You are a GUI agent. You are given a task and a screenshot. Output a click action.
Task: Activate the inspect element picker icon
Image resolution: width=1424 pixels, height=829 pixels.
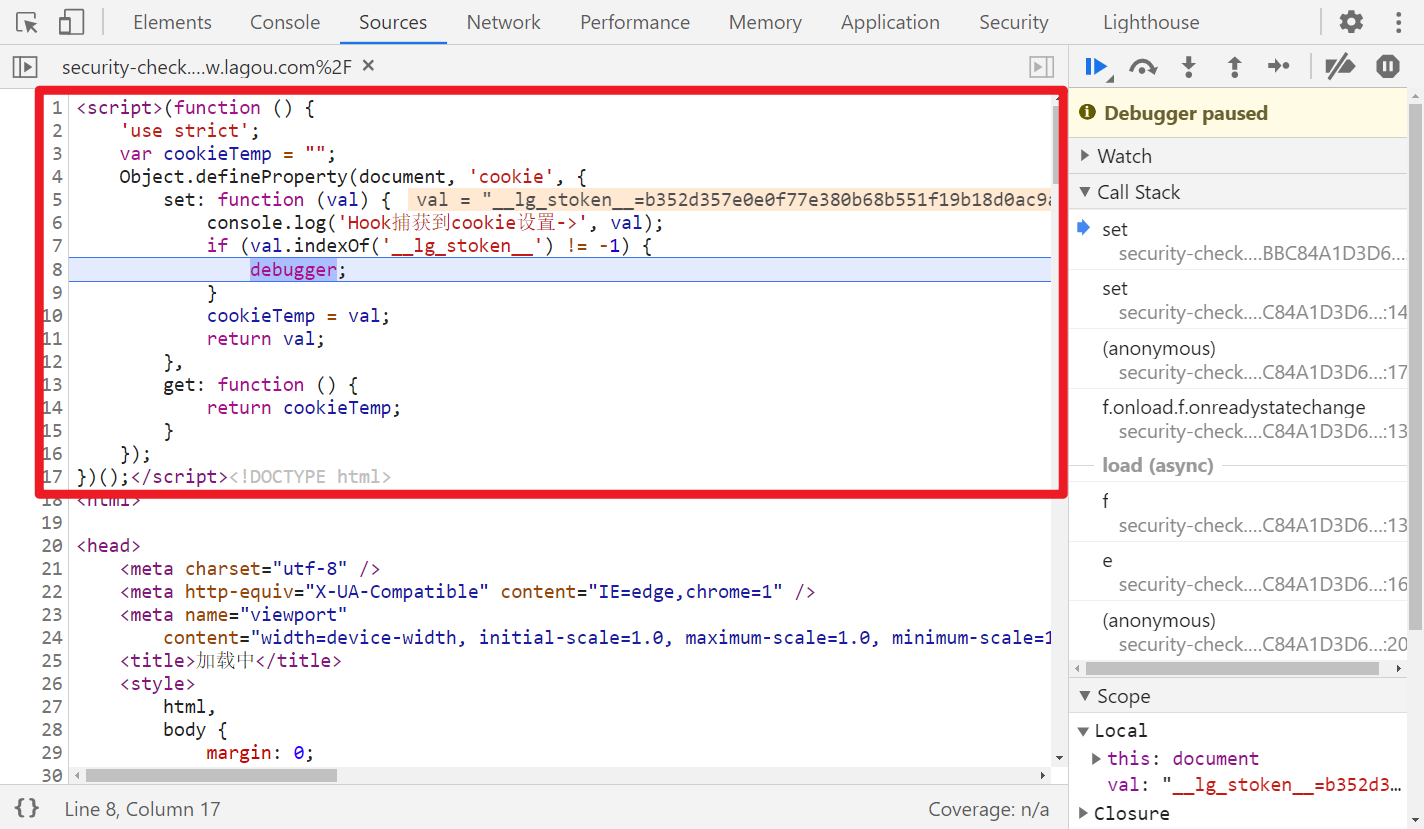coord(27,22)
